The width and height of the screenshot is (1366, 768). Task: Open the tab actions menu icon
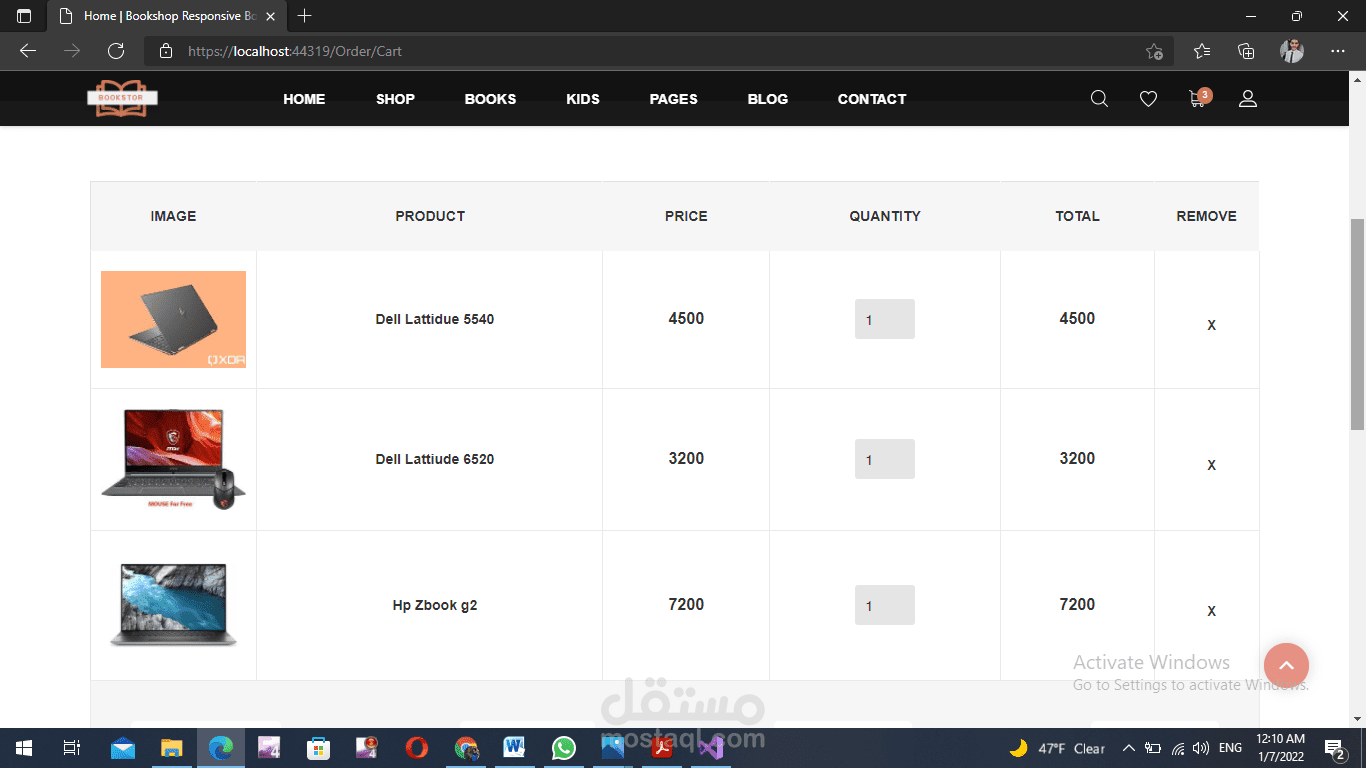(24, 16)
